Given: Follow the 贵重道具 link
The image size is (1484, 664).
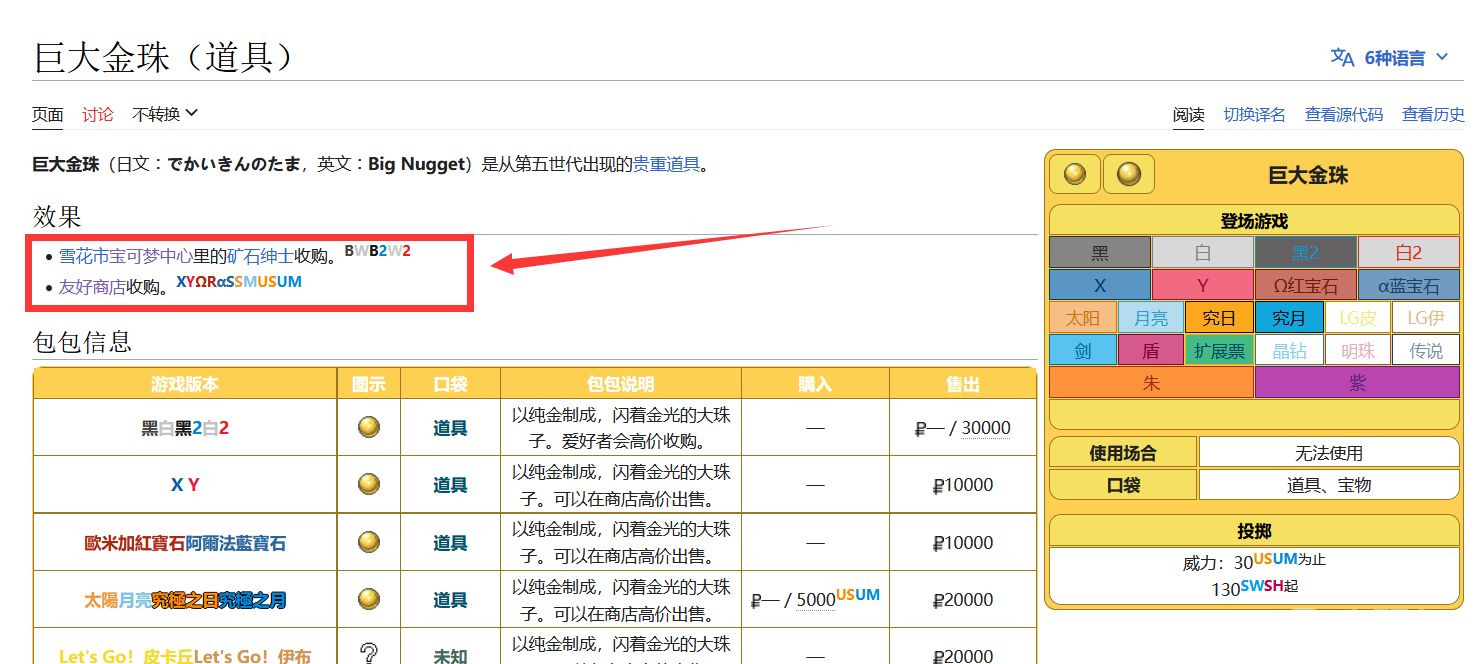Looking at the screenshot, I should [x=666, y=164].
